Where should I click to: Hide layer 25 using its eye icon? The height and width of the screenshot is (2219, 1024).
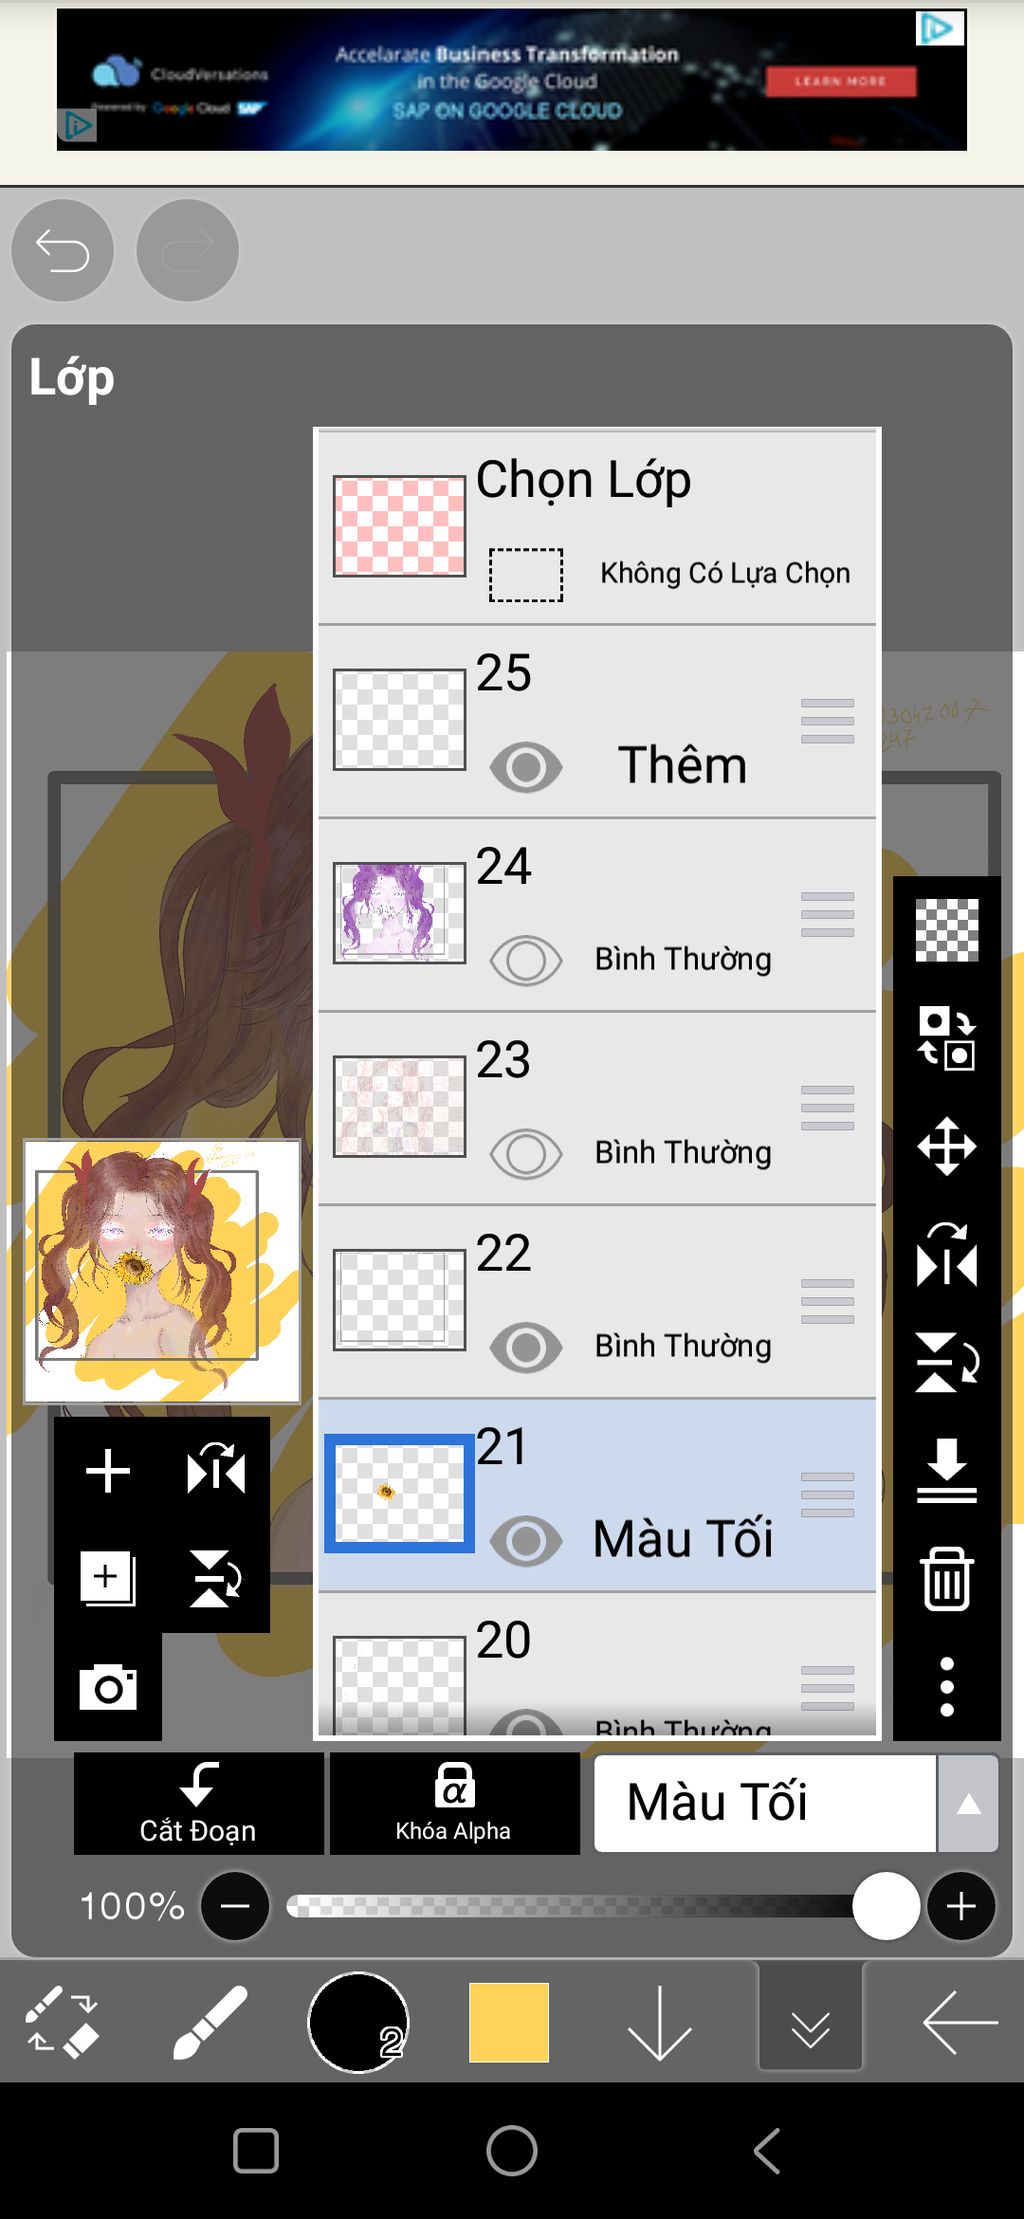[x=526, y=767]
